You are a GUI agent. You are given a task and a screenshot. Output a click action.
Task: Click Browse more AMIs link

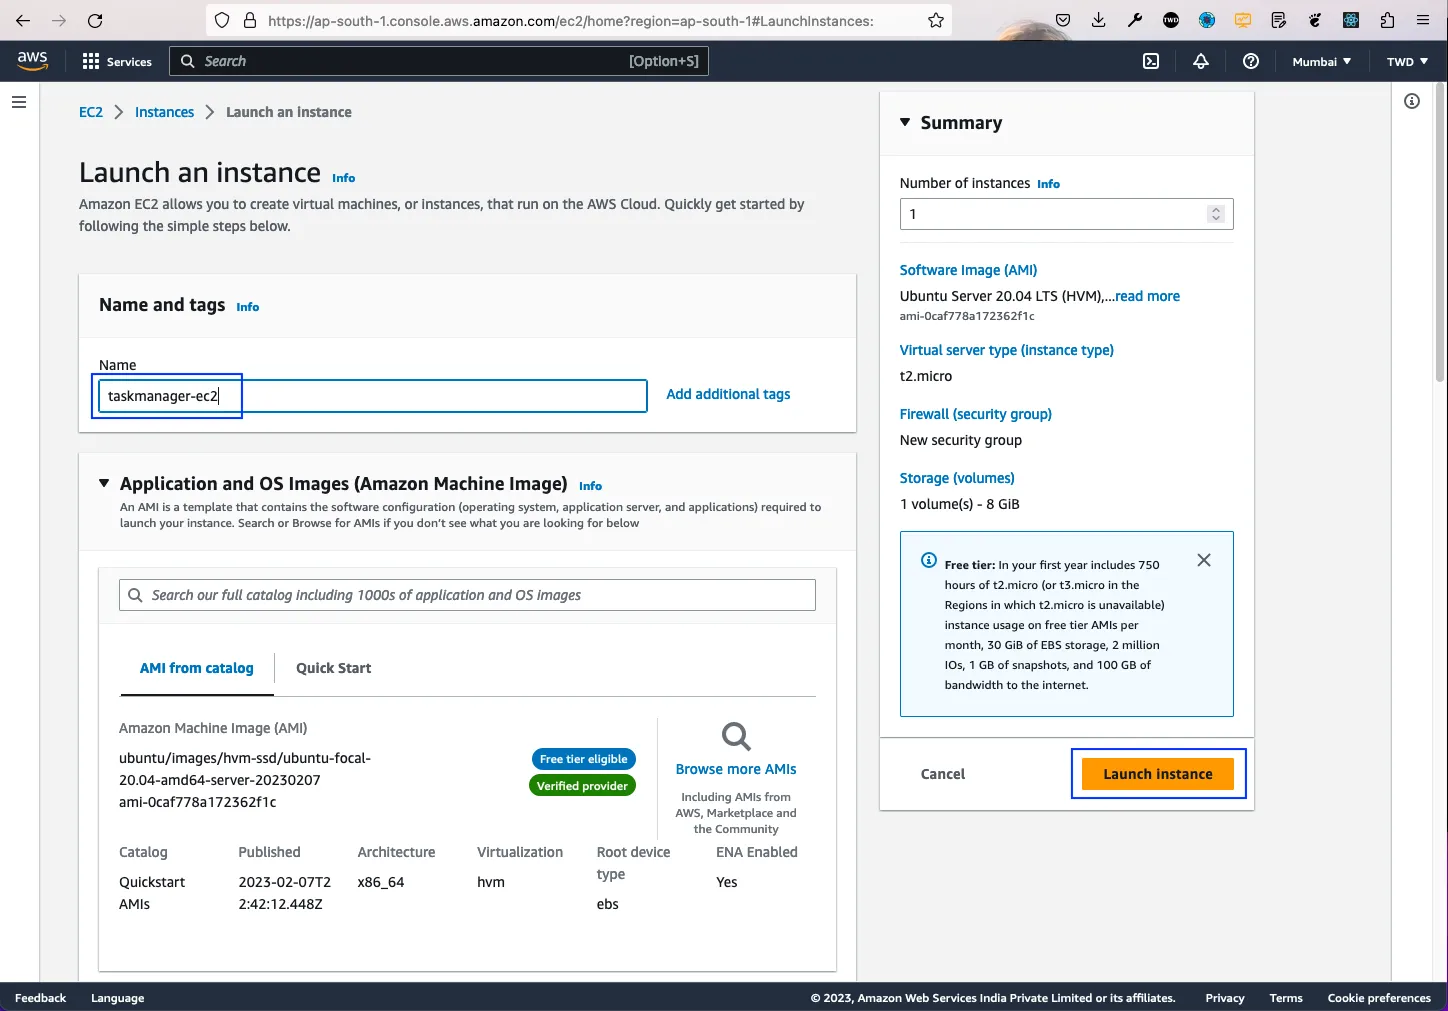736,769
